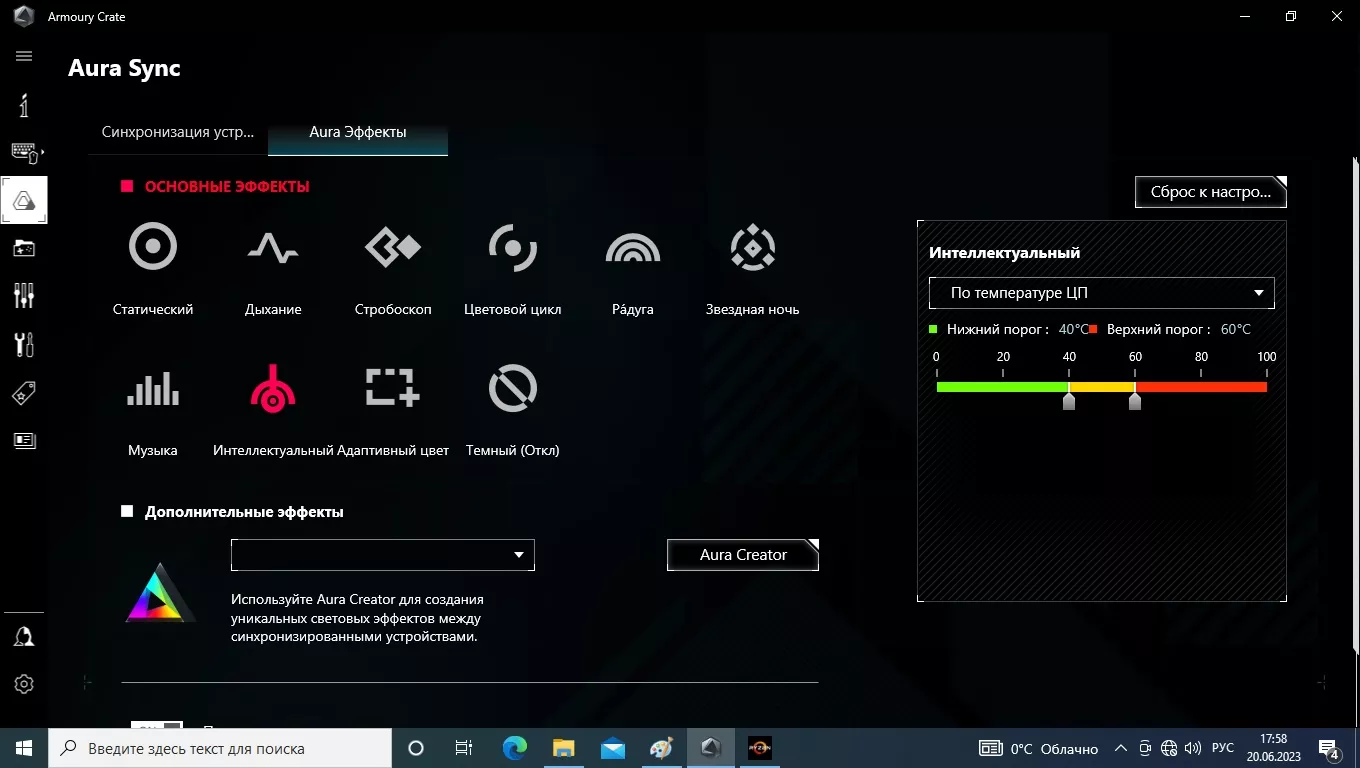Select the Цветовой цикл effect

click(x=513, y=269)
